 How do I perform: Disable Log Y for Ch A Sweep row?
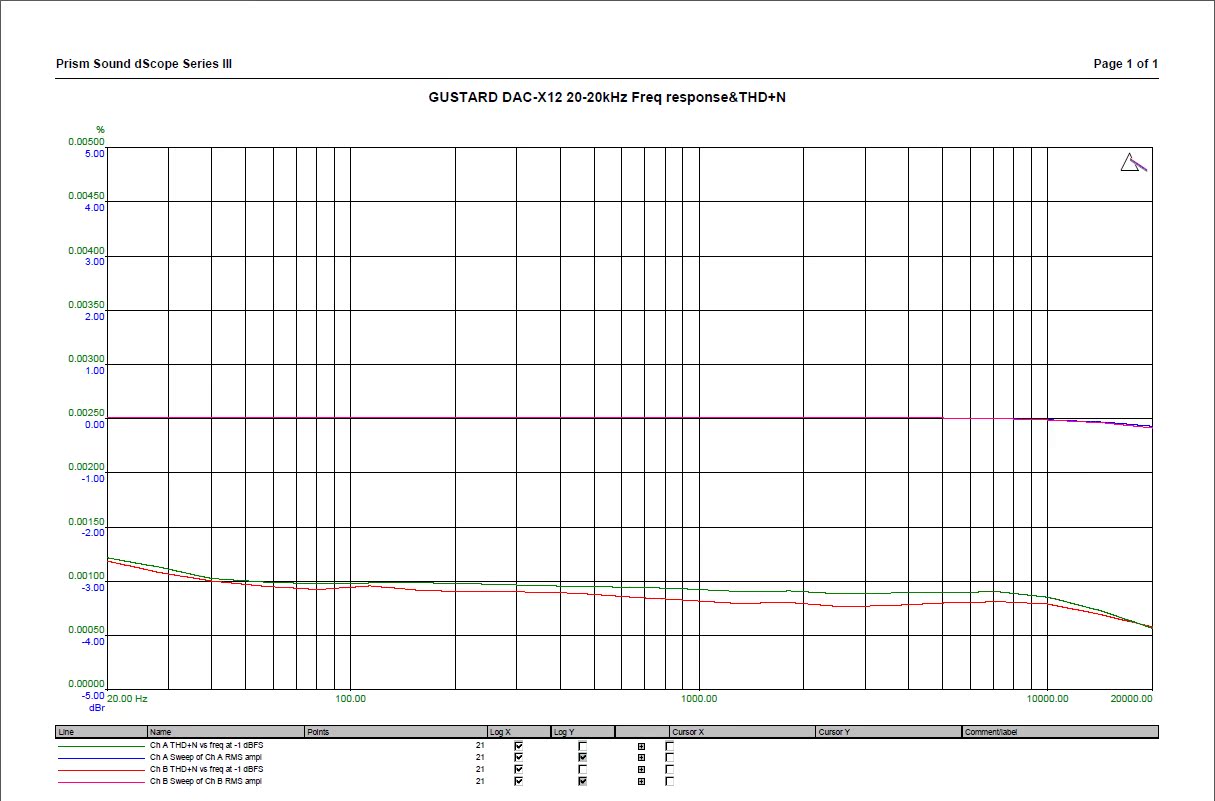tap(582, 757)
